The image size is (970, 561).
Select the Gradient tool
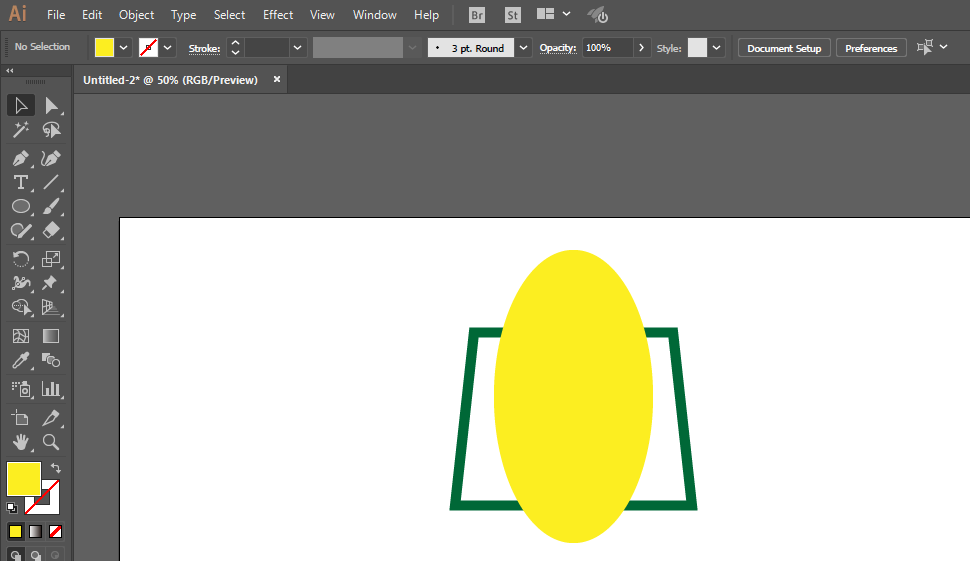(51, 336)
